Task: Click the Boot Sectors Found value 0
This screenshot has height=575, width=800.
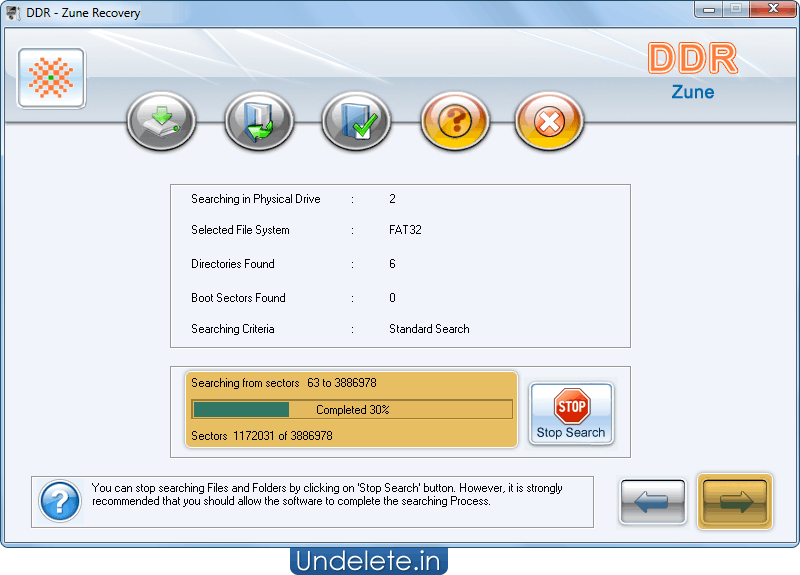Action: point(392,298)
